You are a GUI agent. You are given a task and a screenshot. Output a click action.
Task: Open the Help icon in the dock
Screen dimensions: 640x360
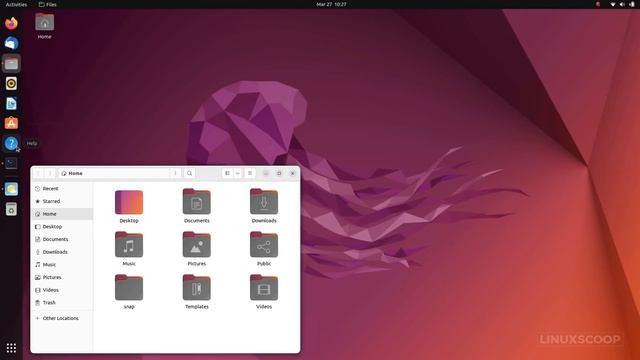coord(11,143)
